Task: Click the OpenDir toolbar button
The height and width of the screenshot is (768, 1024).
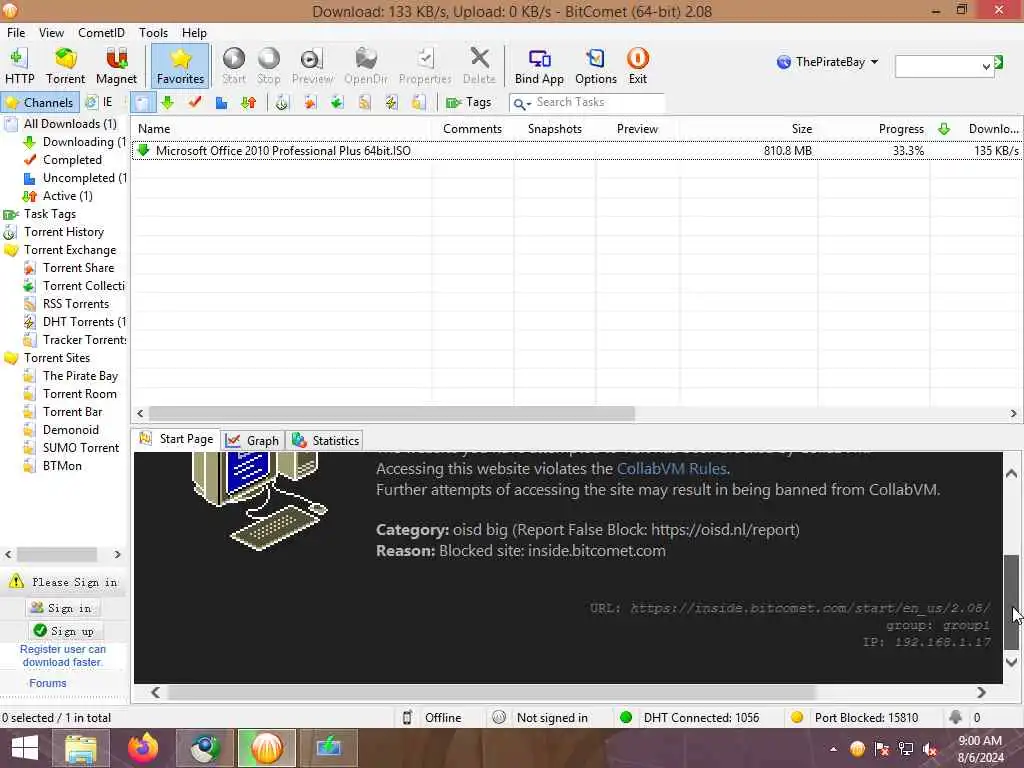Action: point(366,67)
